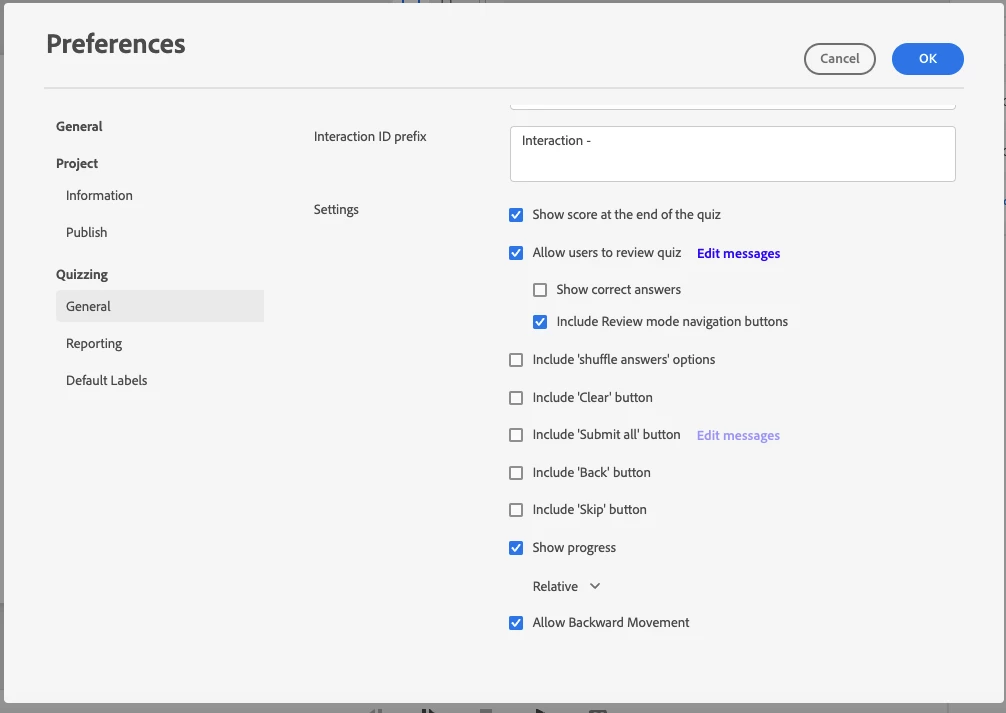Viewport: 1006px width, 713px height.
Task: Check the 'Include Clear button' option
Action: pyautogui.click(x=516, y=398)
